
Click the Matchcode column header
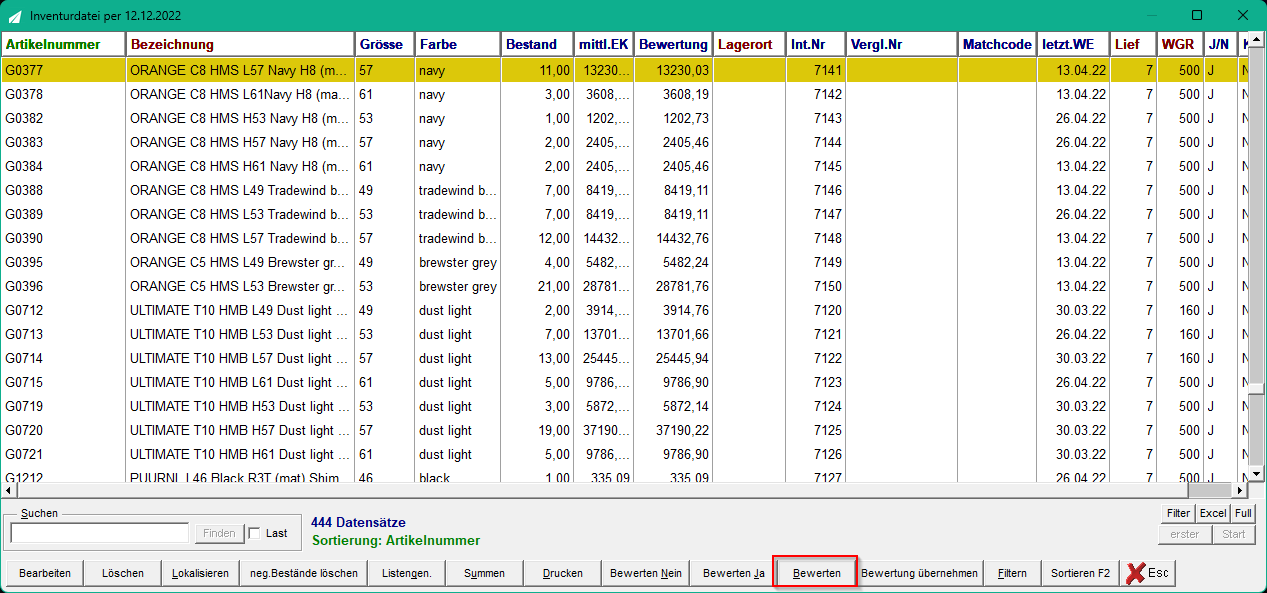[x=997, y=45]
